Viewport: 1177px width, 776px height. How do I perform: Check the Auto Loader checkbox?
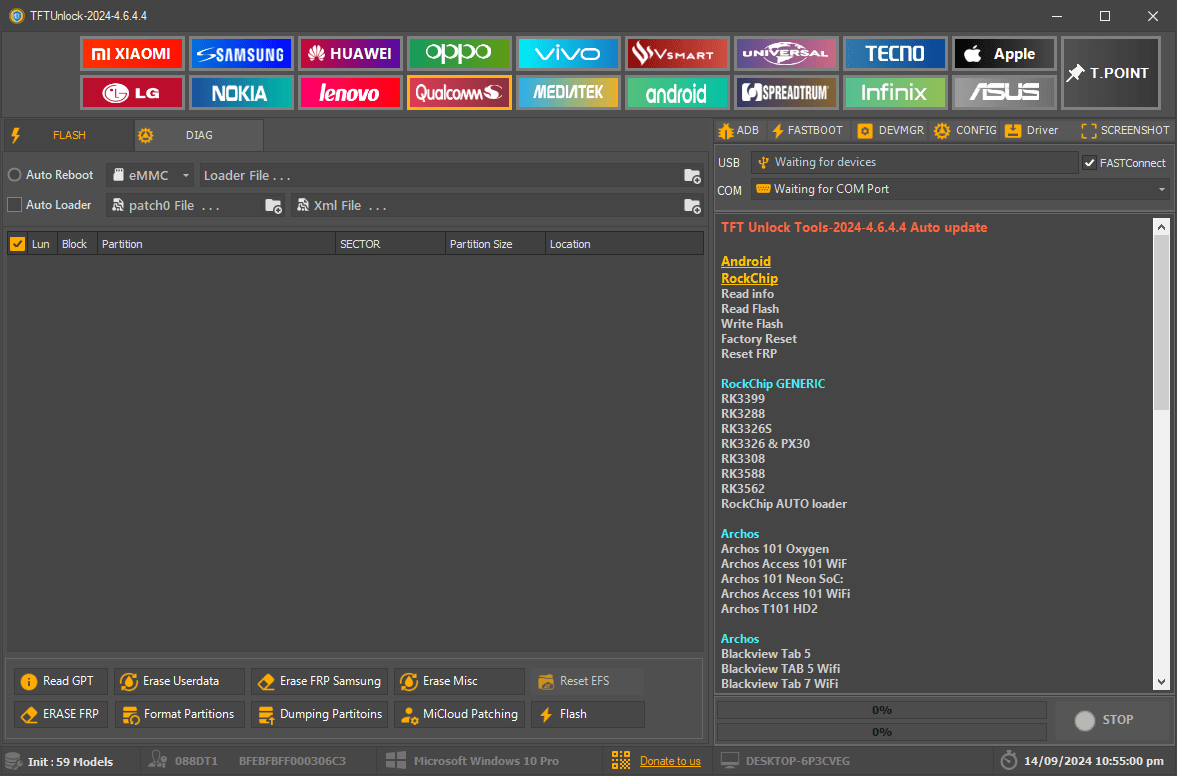pos(15,205)
